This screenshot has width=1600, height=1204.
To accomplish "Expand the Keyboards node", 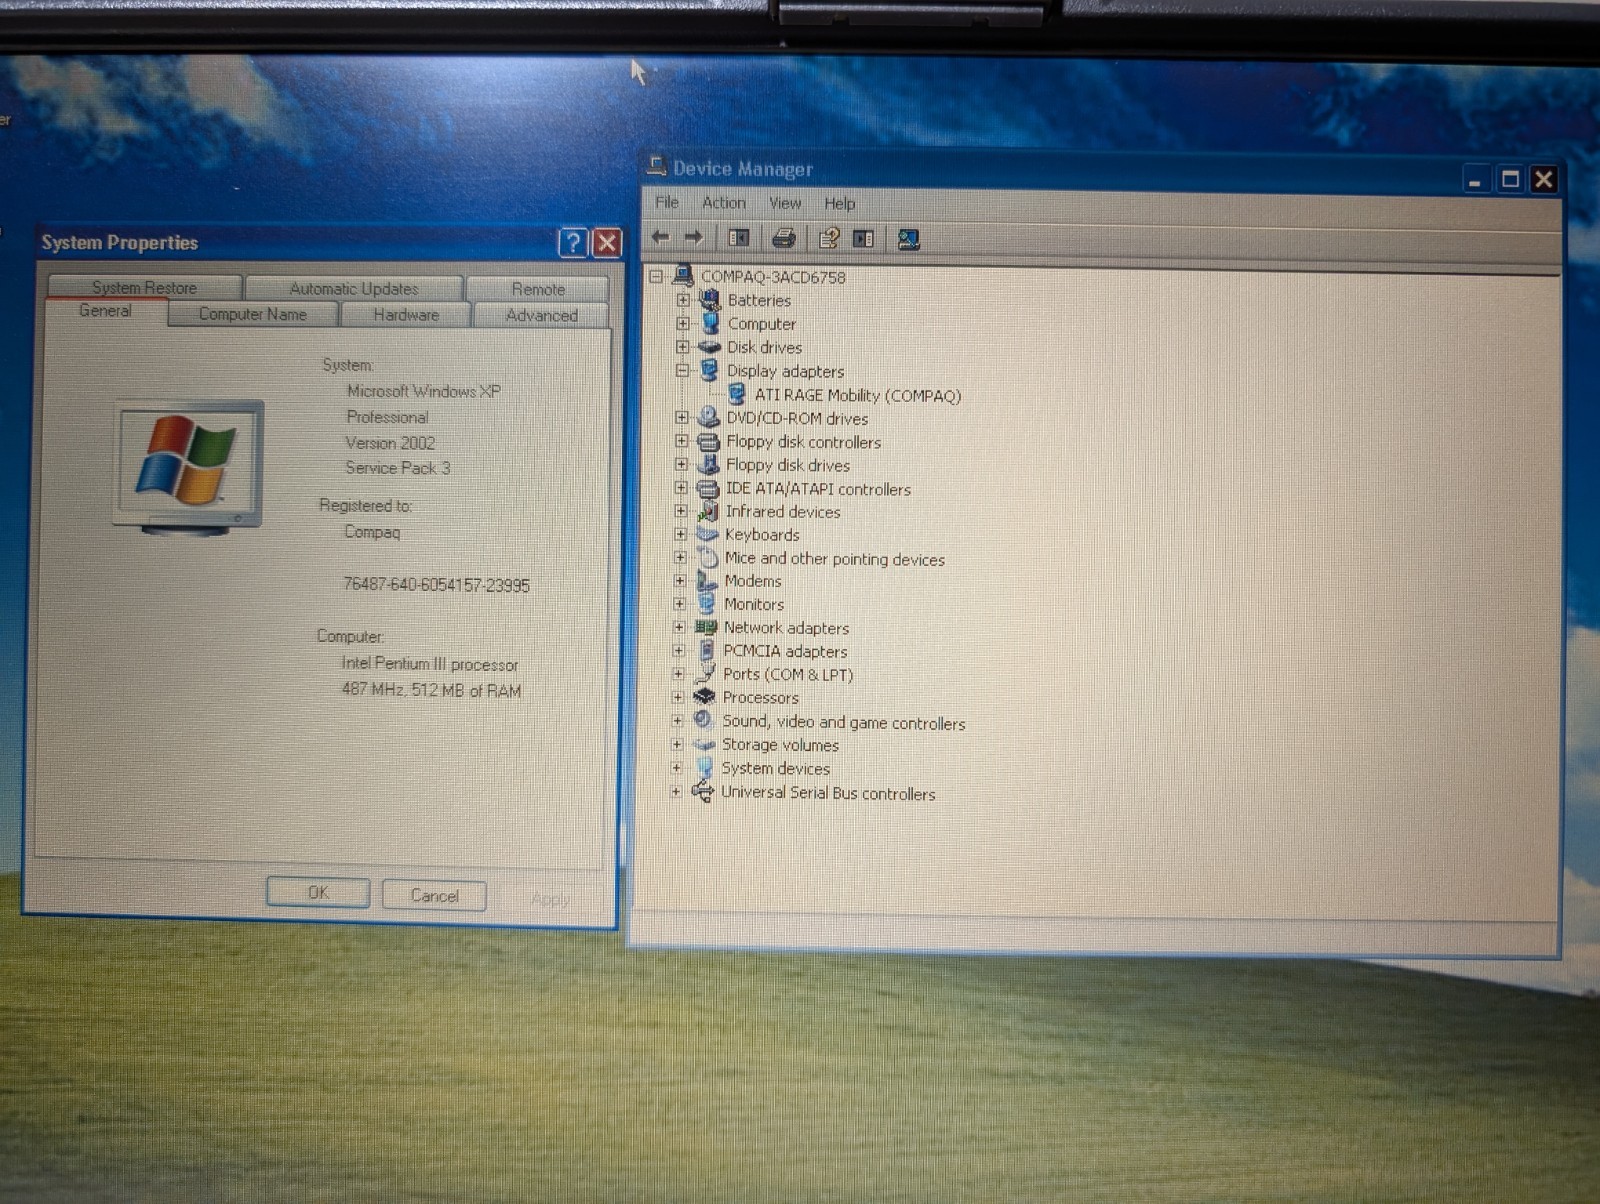I will pos(680,534).
